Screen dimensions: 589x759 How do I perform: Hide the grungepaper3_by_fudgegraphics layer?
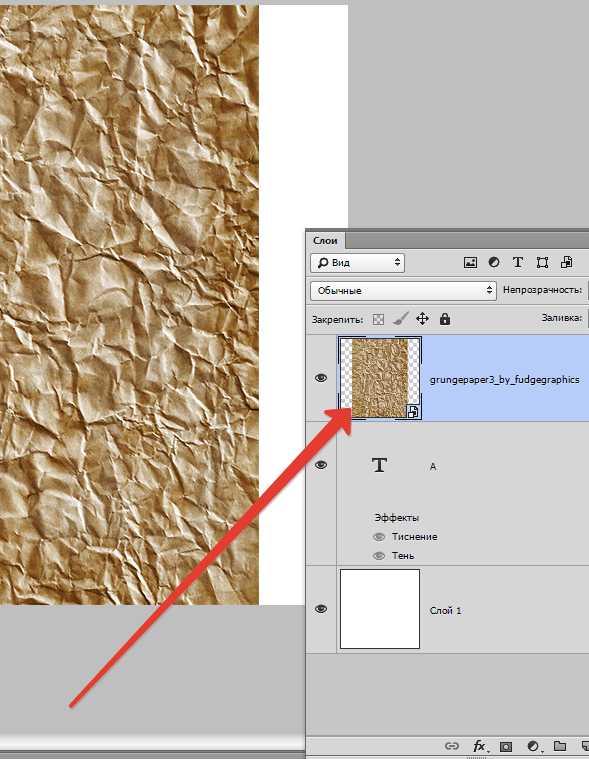point(321,378)
